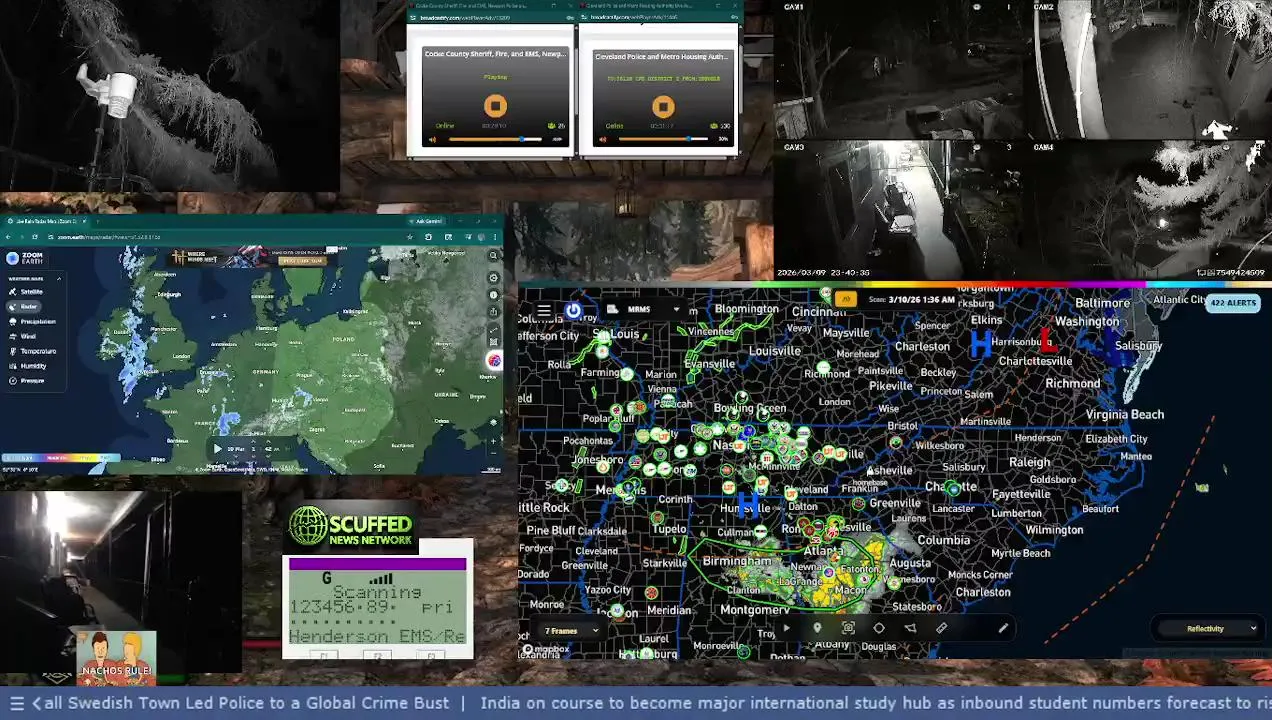The width and height of the screenshot is (1272, 720).
Task: Select the screenshot capture tool on radar toolbar
Action: pos(848,629)
